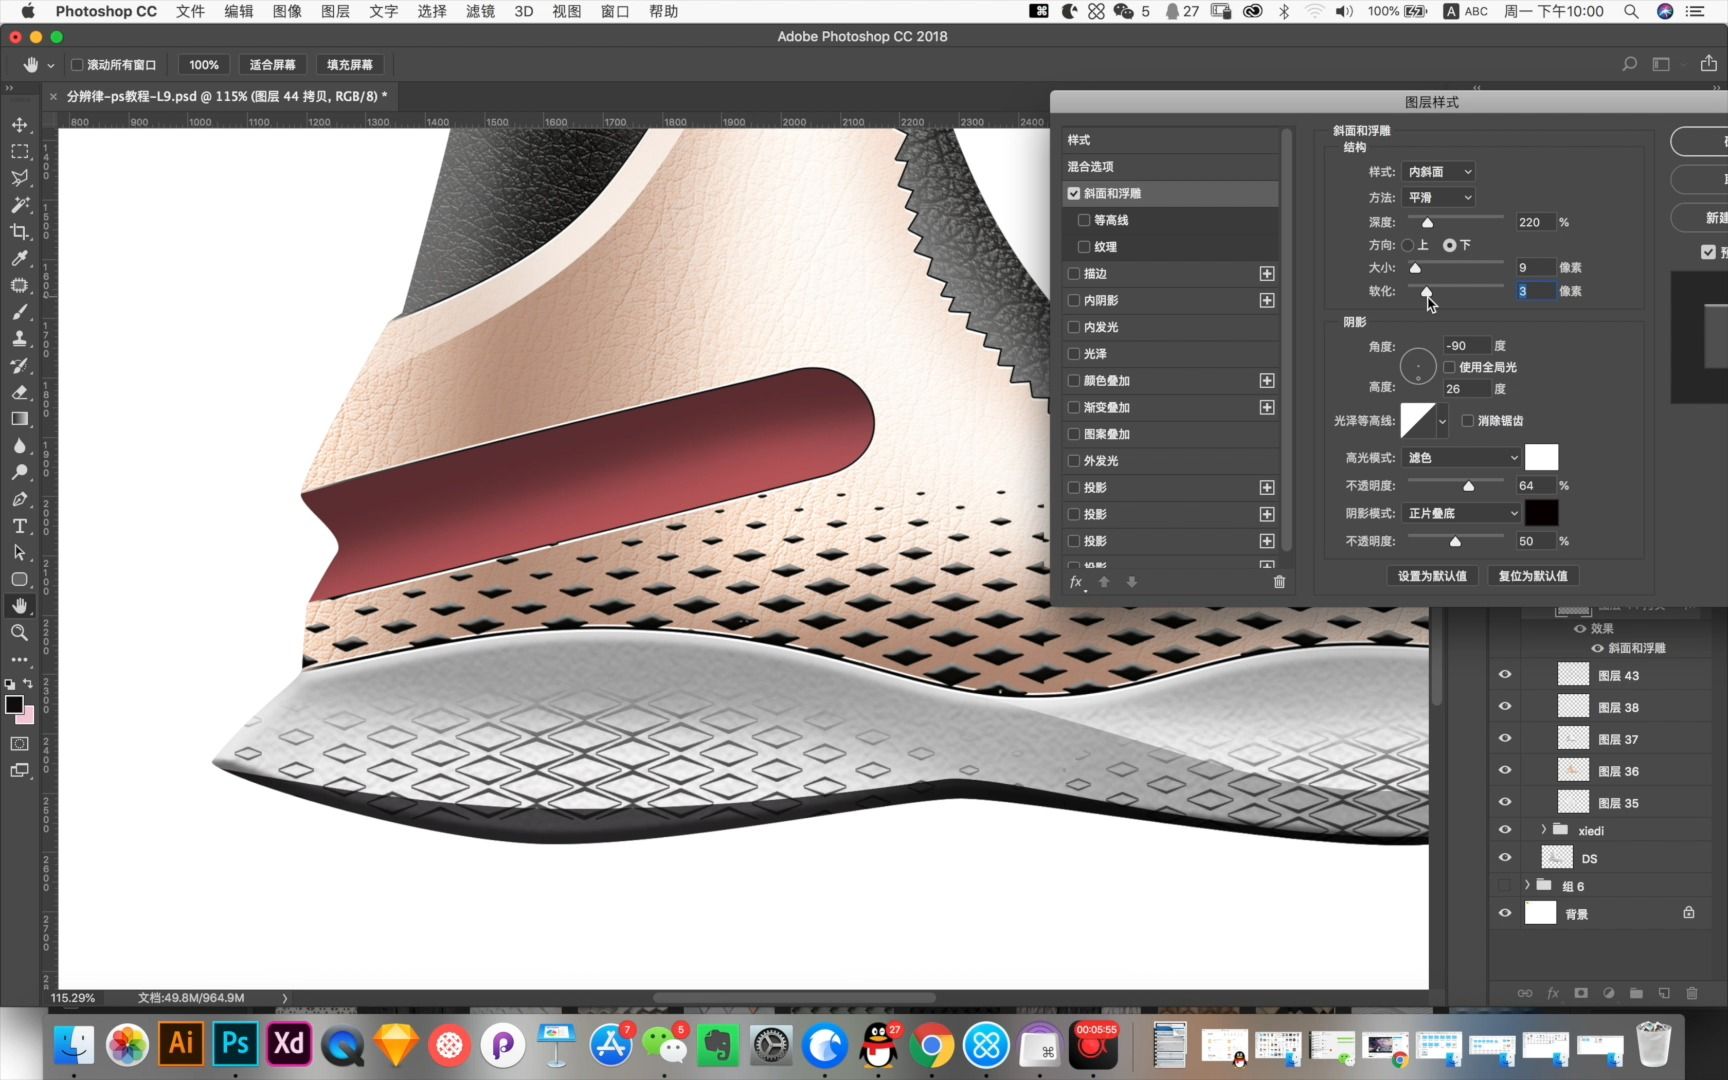Open the 窗口 menu
This screenshot has height=1080, width=1728.
[615, 11]
